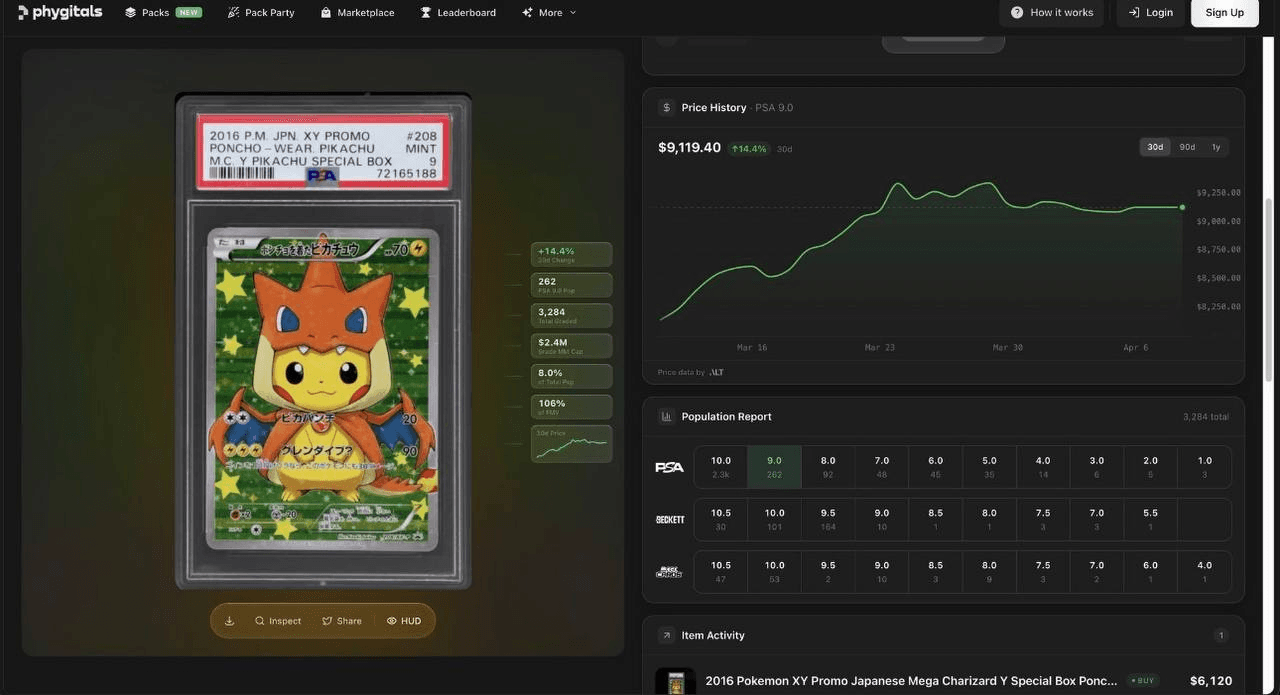
Task: Click the ALT price data logo
Action: click(716, 372)
